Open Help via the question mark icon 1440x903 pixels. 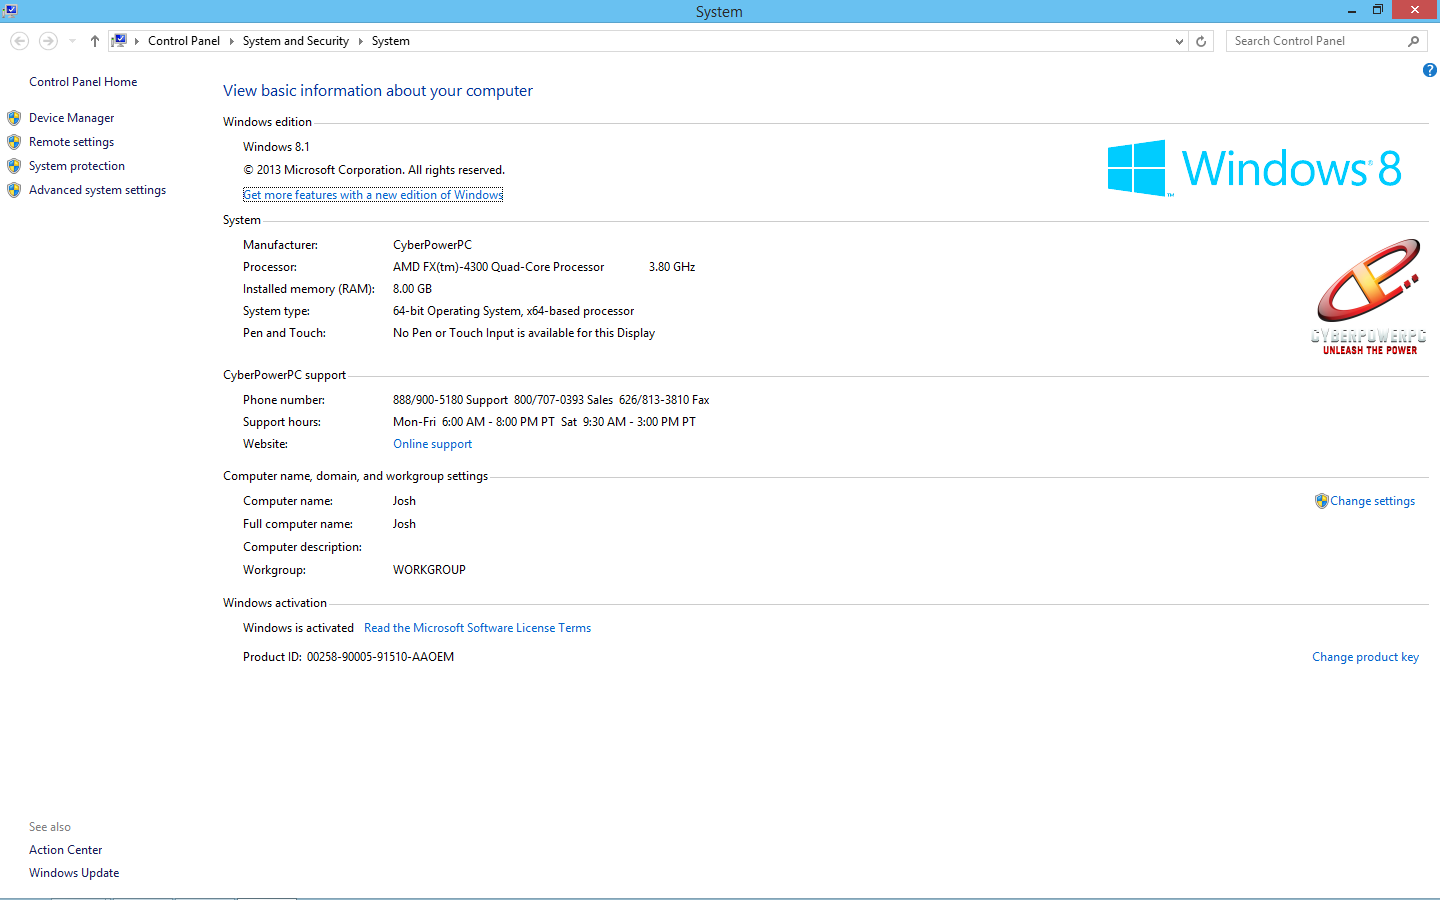coord(1429,70)
